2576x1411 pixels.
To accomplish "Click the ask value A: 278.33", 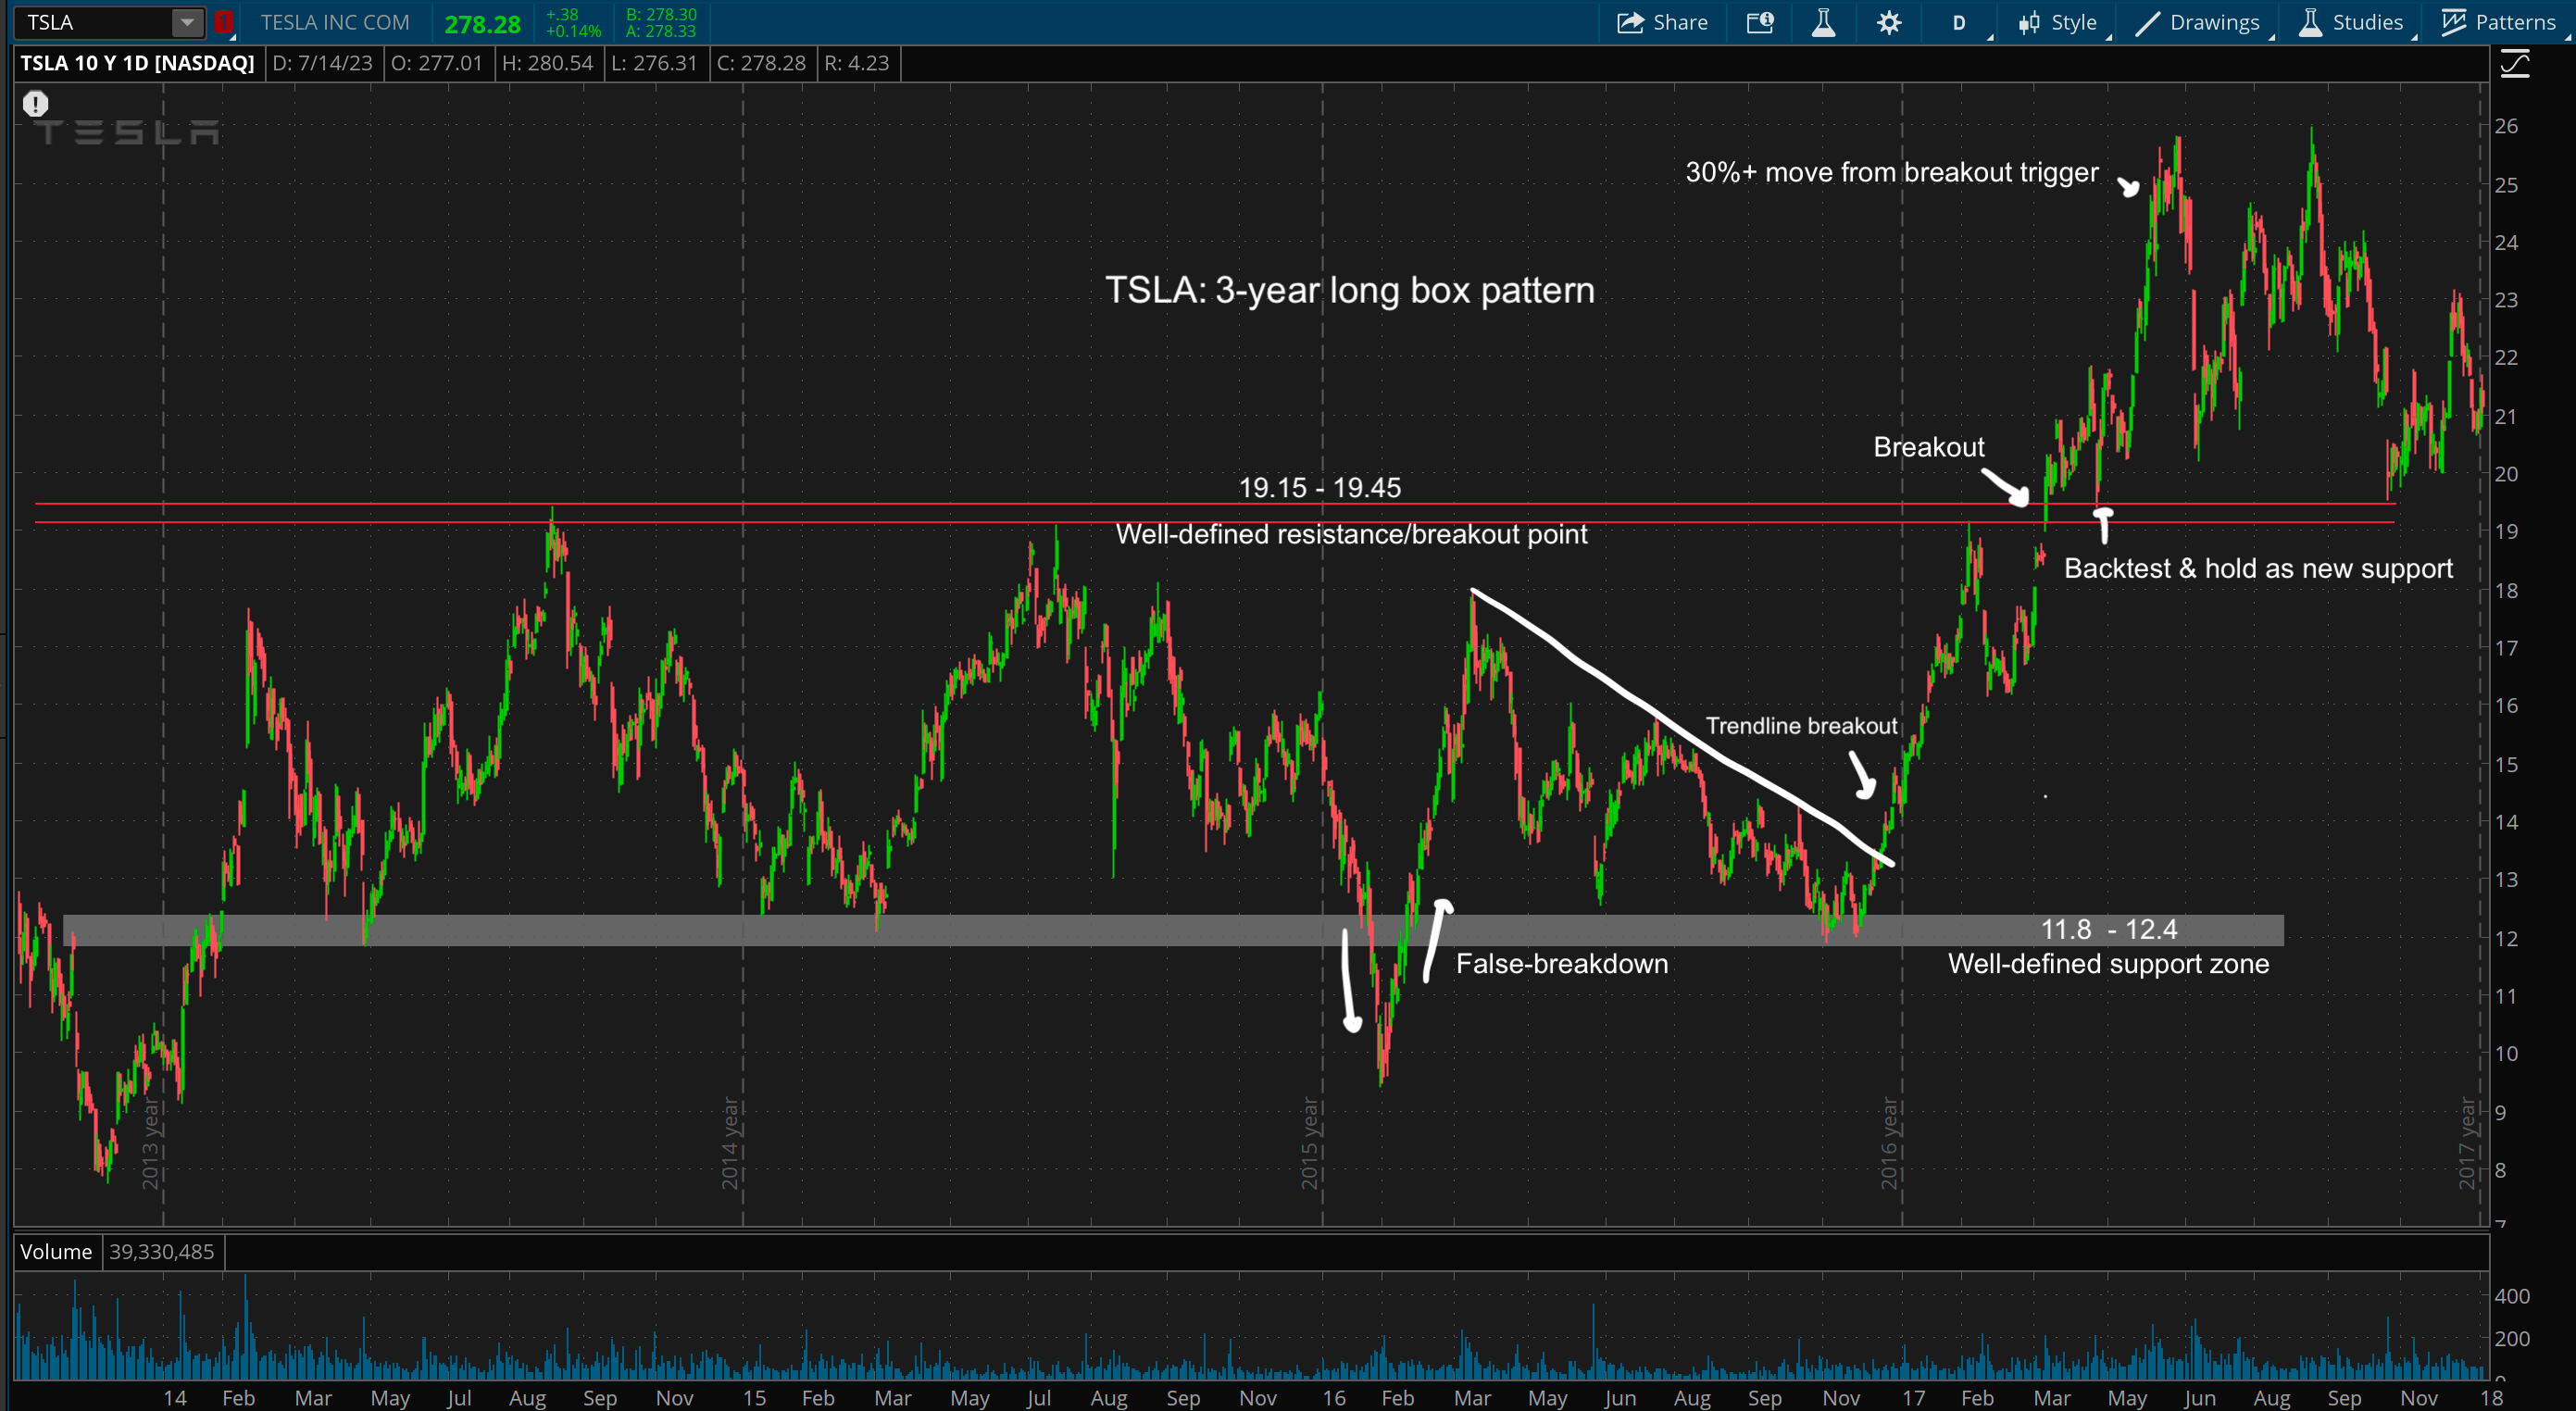I will pyautogui.click(x=661, y=31).
